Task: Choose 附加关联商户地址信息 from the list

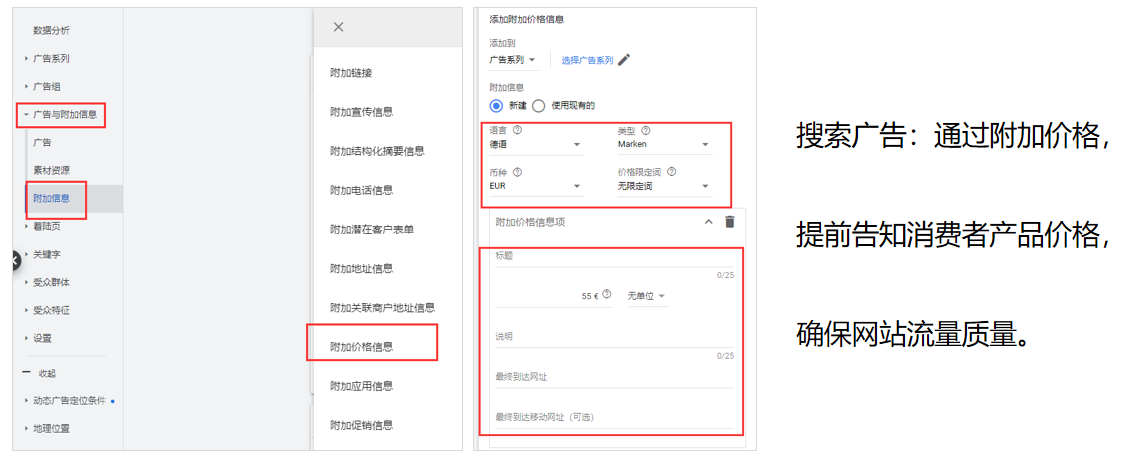Action: 382,307
